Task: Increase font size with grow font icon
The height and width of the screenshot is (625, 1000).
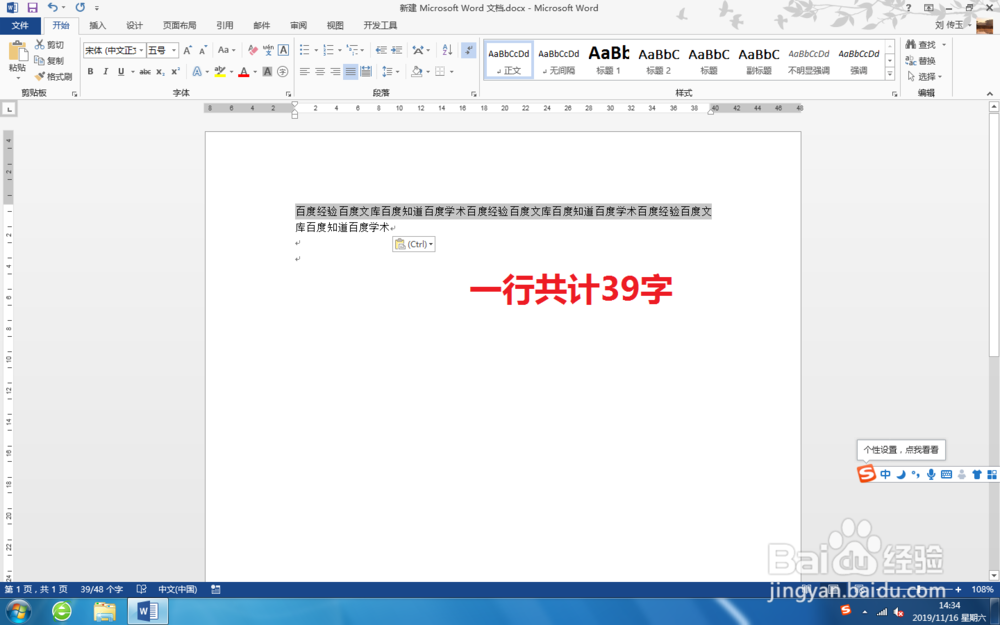Action: click(x=188, y=50)
